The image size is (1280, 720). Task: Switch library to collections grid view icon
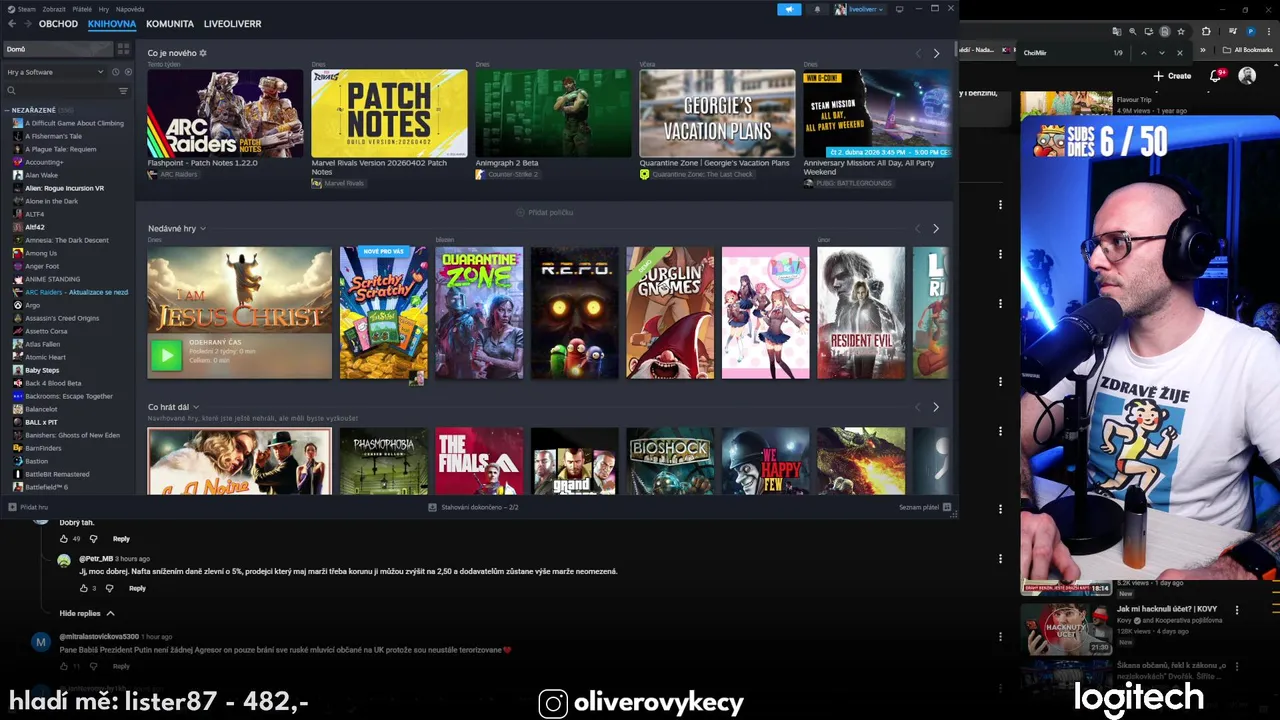click(x=123, y=49)
